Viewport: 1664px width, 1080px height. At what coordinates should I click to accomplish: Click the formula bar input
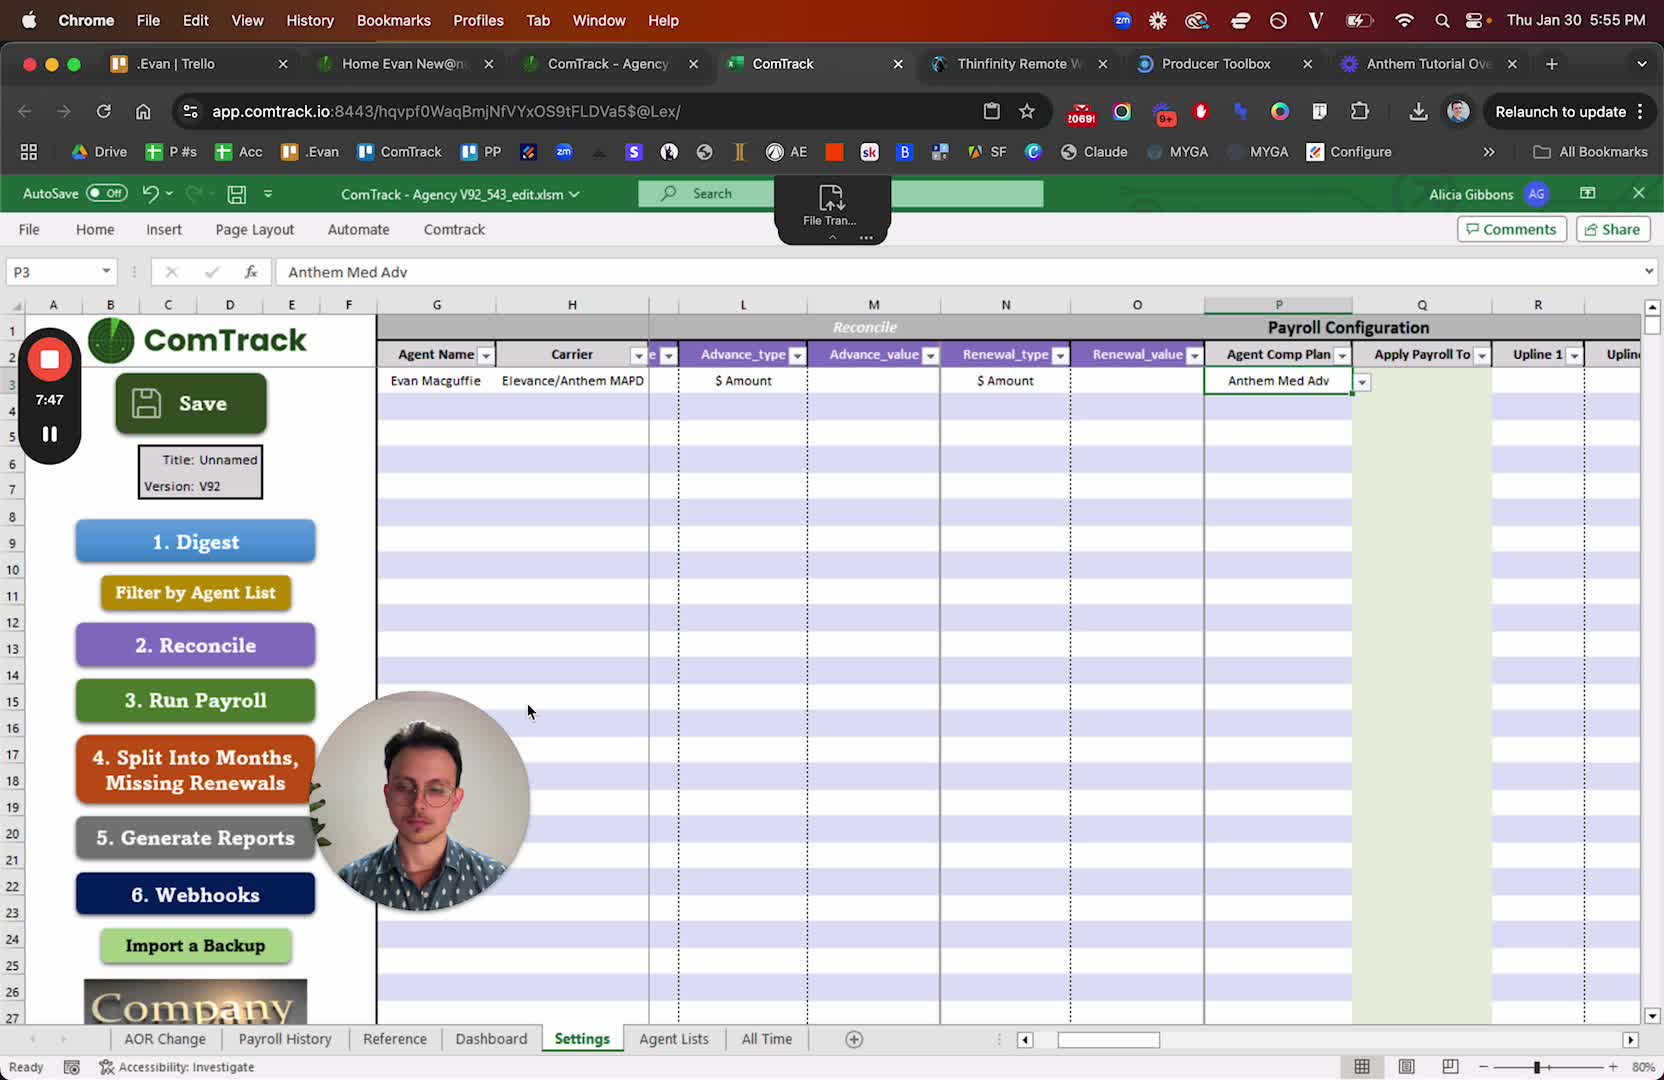(x=960, y=272)
